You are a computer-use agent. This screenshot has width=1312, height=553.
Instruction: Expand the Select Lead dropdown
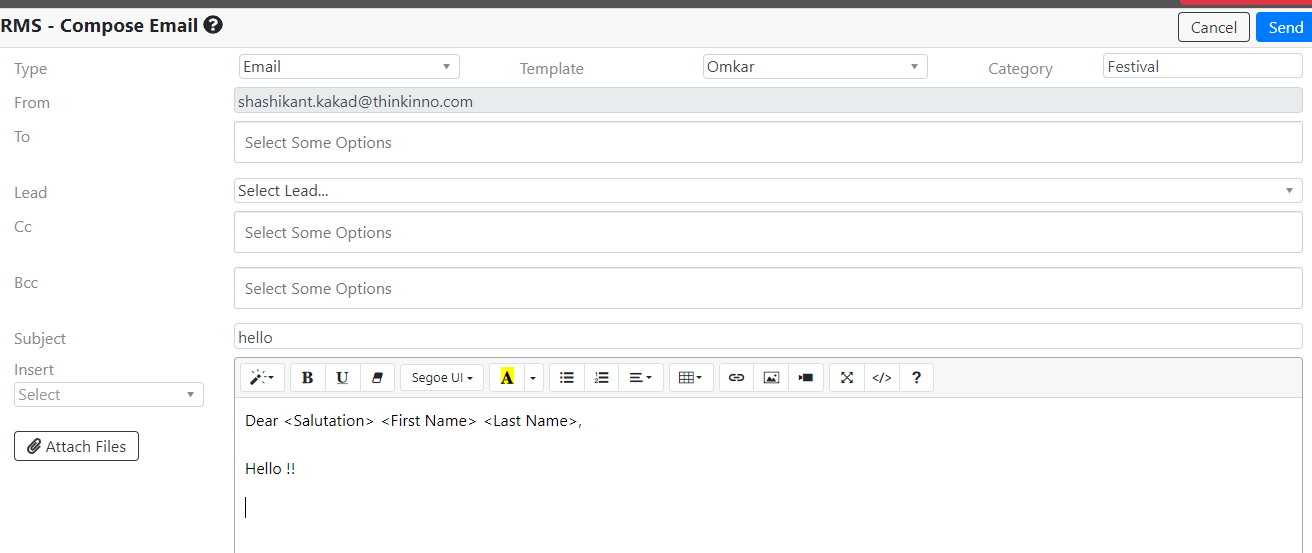(x=768, y=190)
